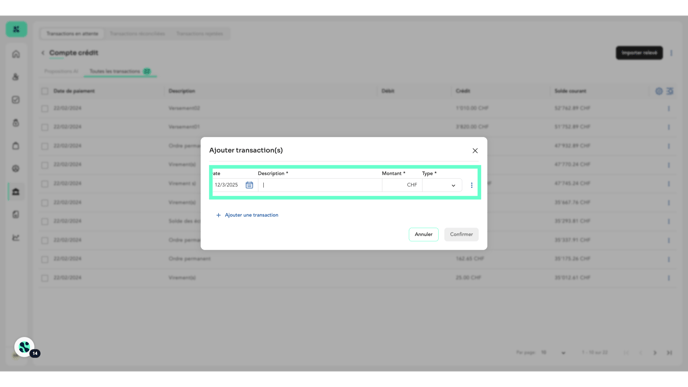Go to the next page of transactions
Viewport: 688px width, 387px height.
click(655, 353)
